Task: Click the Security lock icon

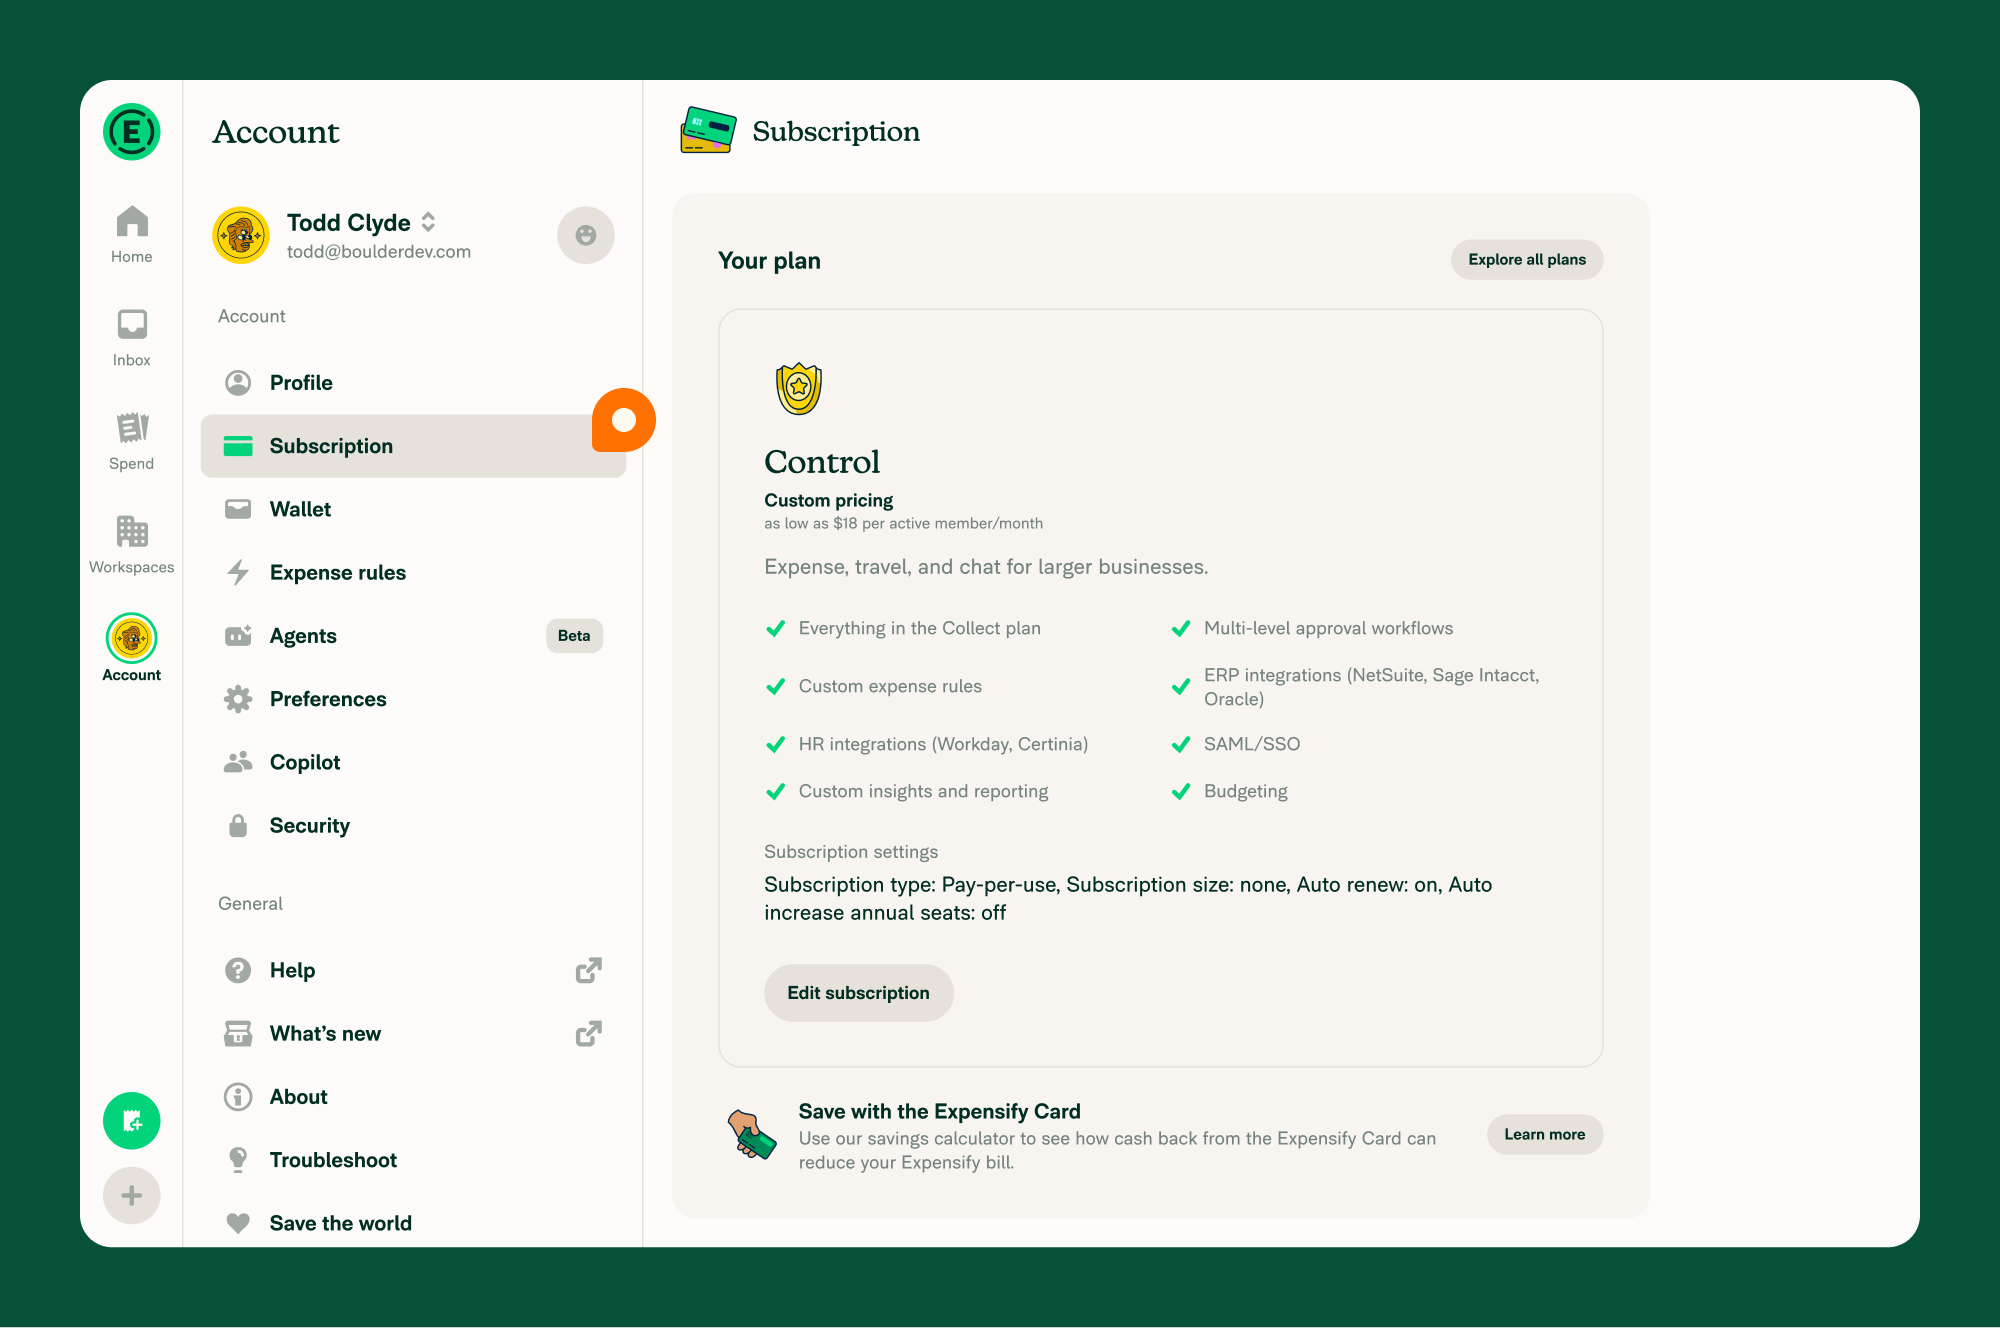Action: [x=238, y=825]
